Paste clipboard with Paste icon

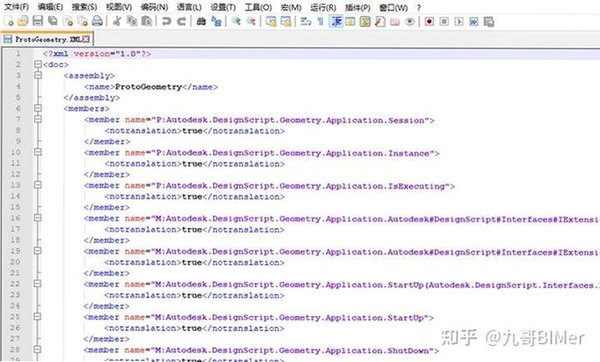(147, 21)
